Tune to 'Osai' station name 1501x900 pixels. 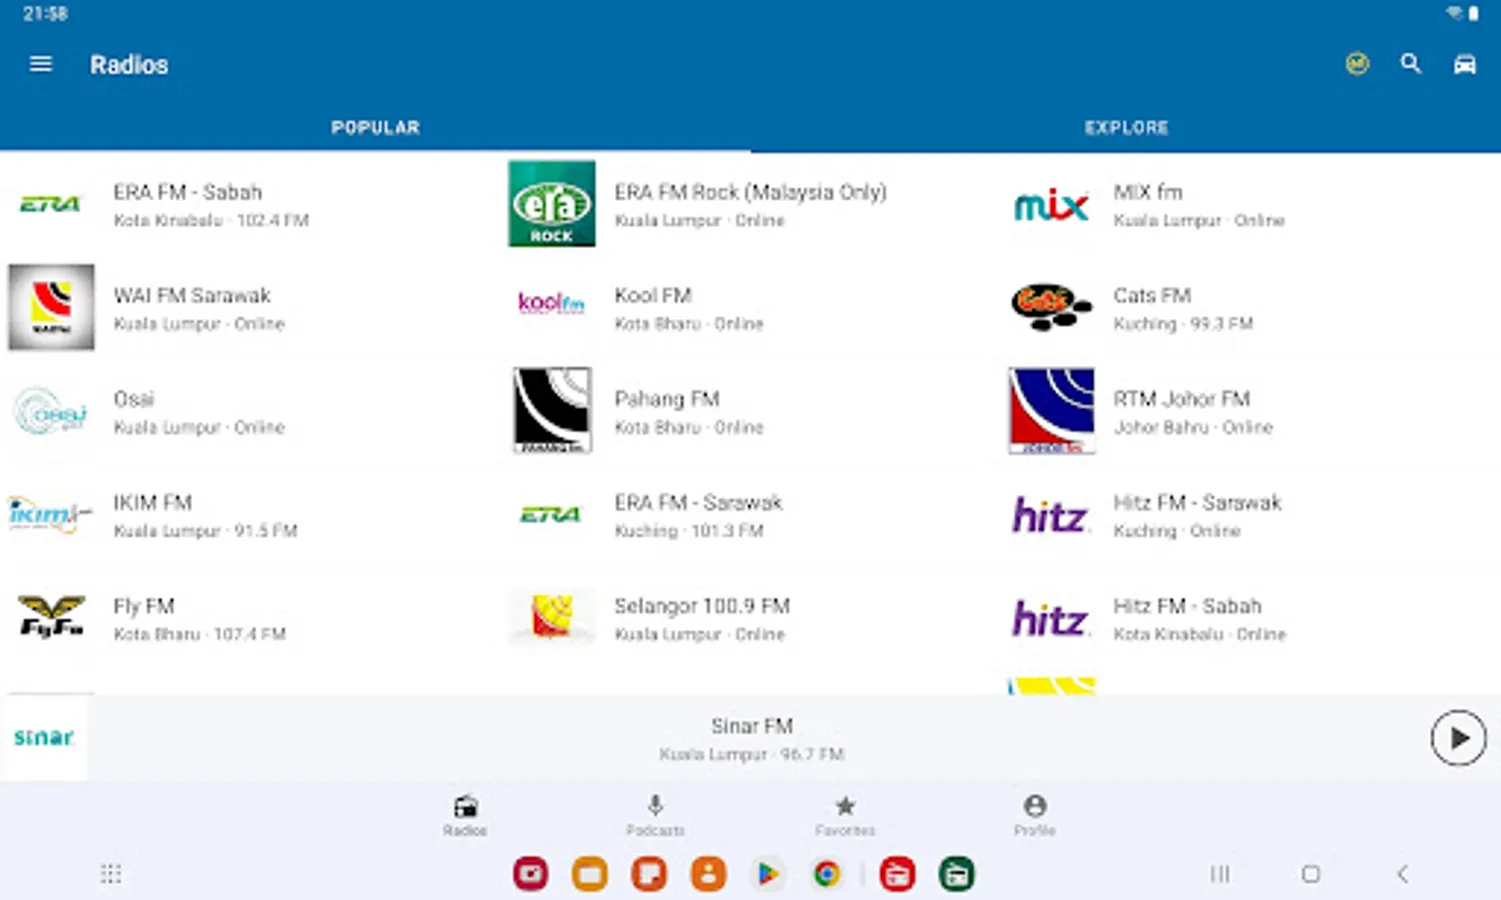(134, 399)
